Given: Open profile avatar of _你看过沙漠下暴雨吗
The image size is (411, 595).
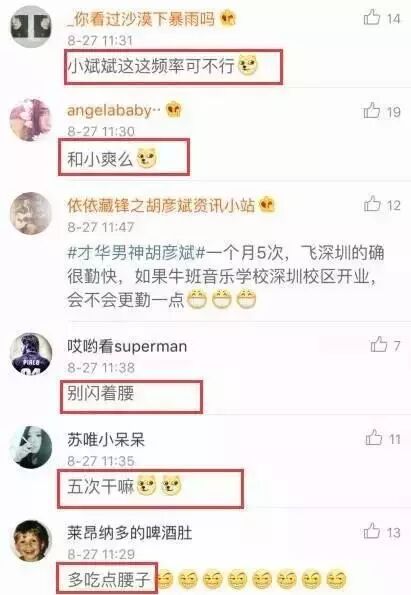Looking at the screenshot, I should pyautogui.click(x=30, y=26).
